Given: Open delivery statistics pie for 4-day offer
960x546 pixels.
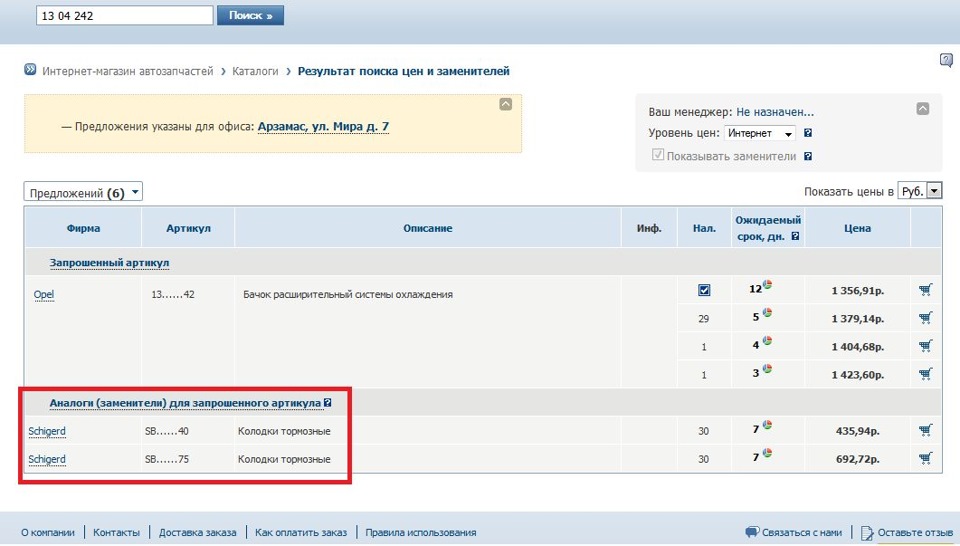Looking at the screenshot, I should (767, 341).
